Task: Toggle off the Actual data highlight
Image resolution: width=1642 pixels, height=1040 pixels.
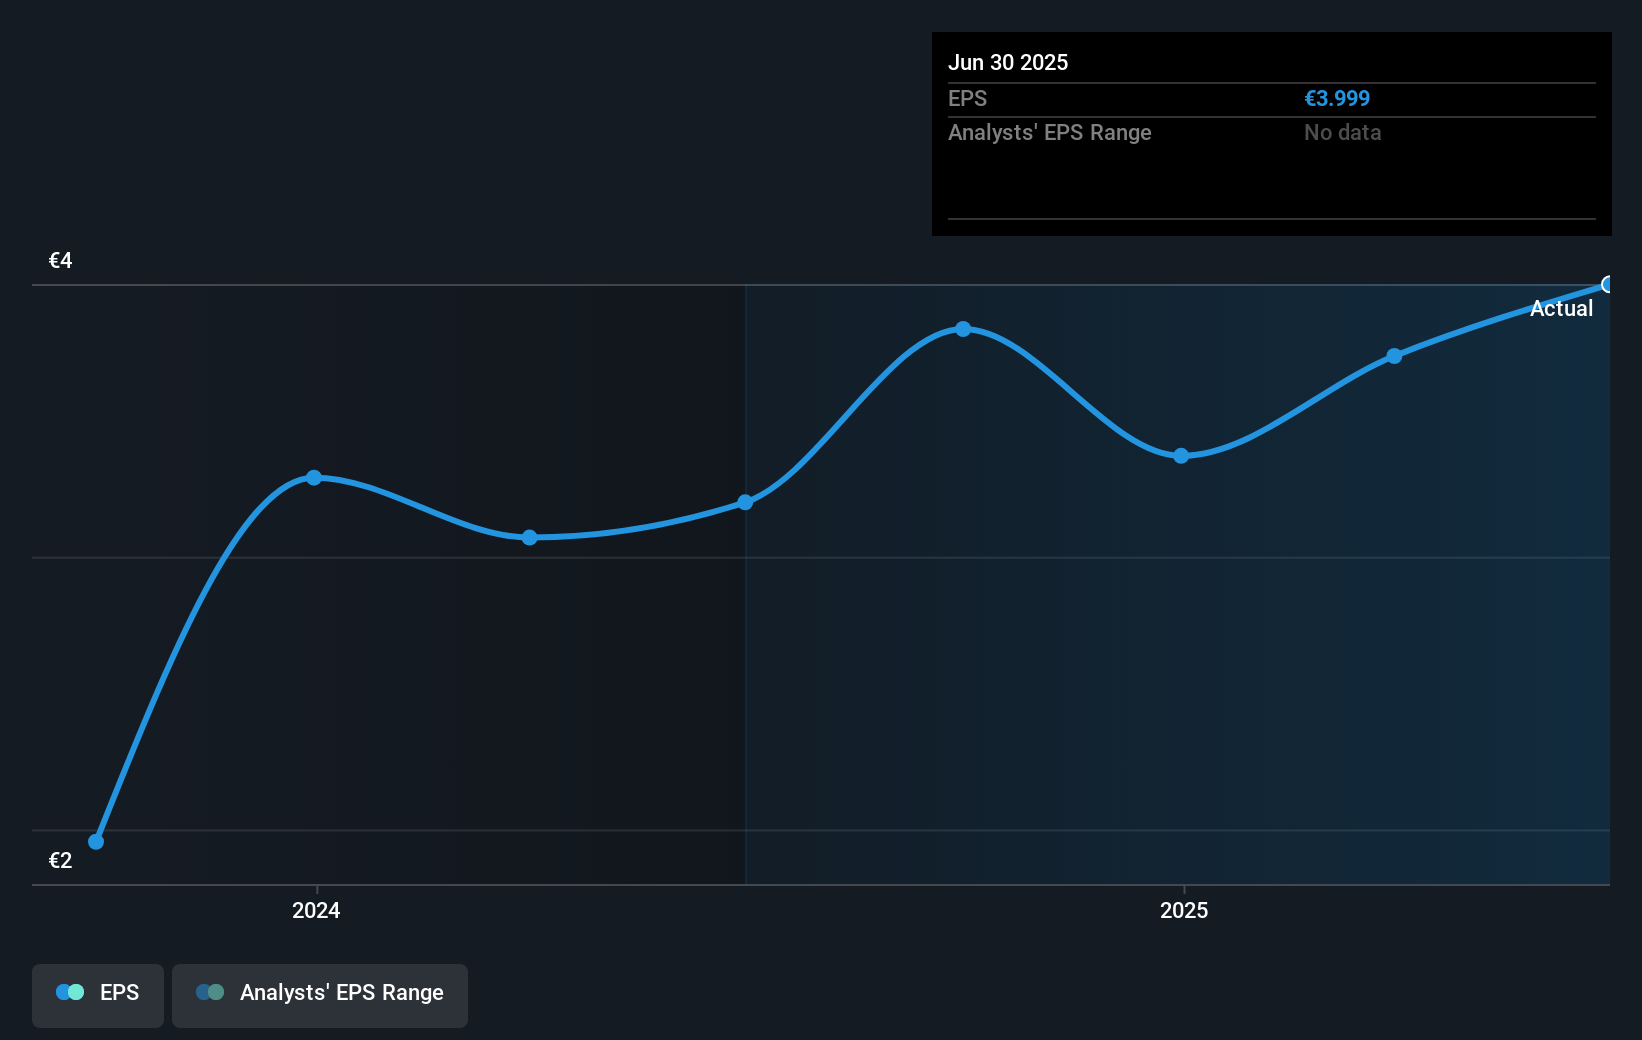Action: pos(1561,308)
